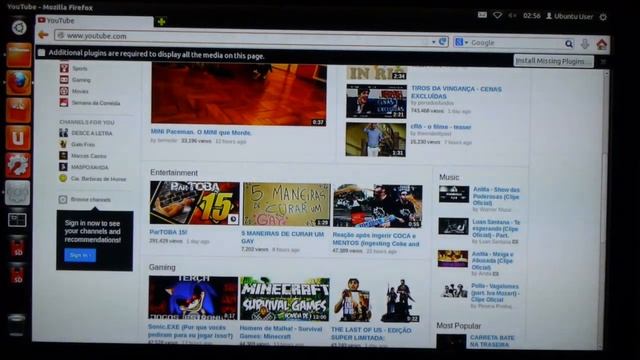Reload the page with the refresh icon
Image resolution: width=640 pixels, height=360 pixels.
click(442, 42)
